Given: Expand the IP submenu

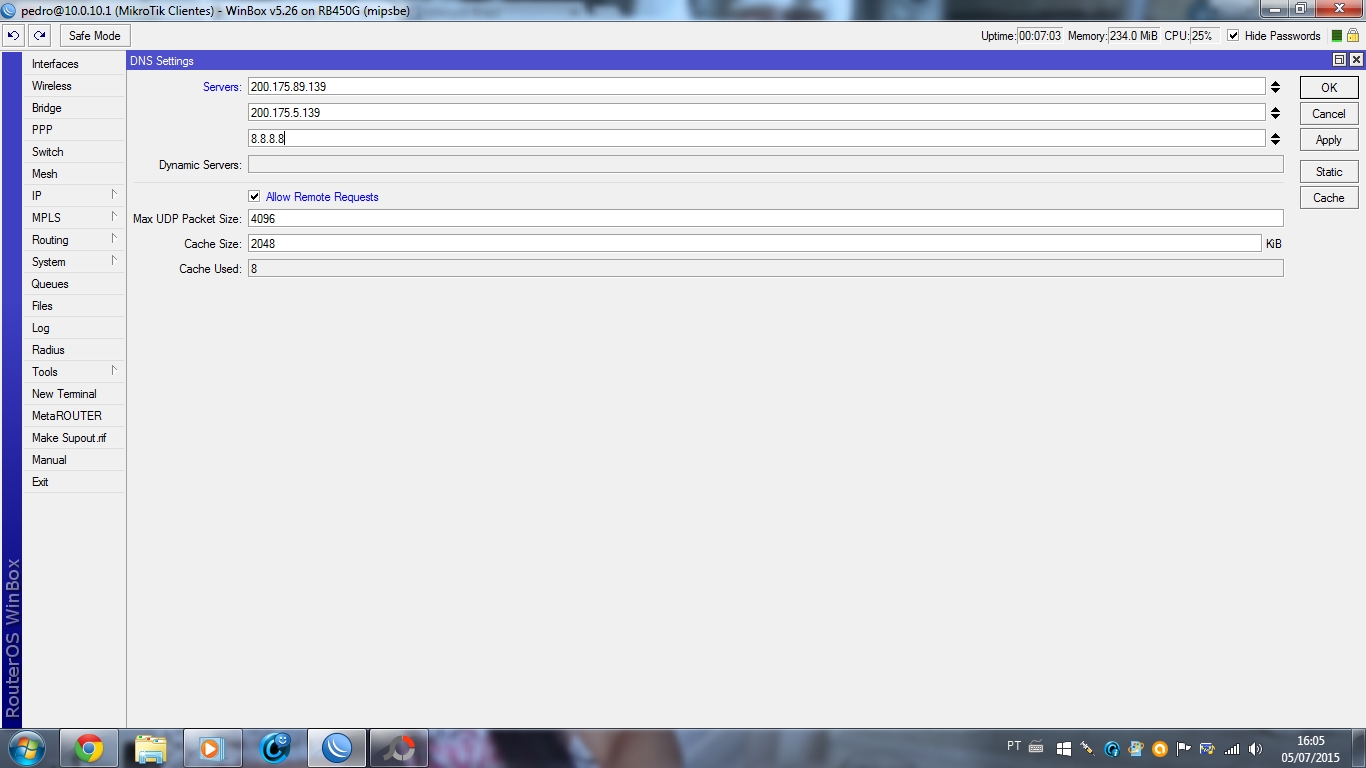Looking at the screenshot, I should [x=75, y=196].
